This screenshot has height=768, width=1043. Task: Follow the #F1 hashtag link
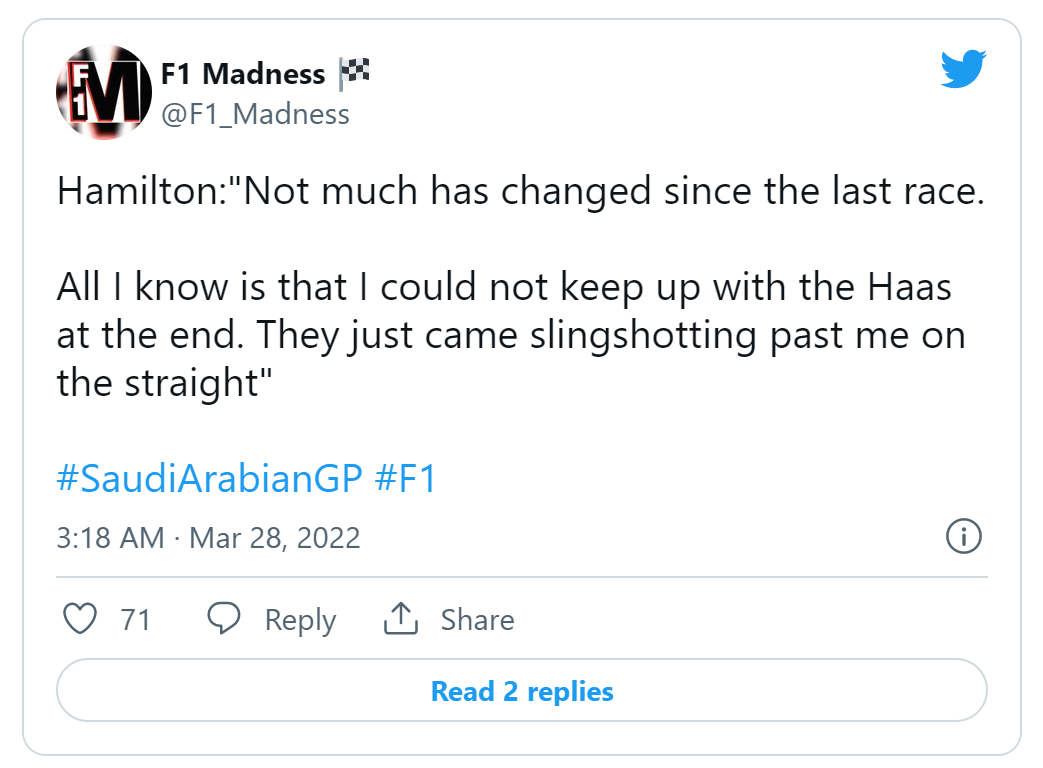pos(405,478)
